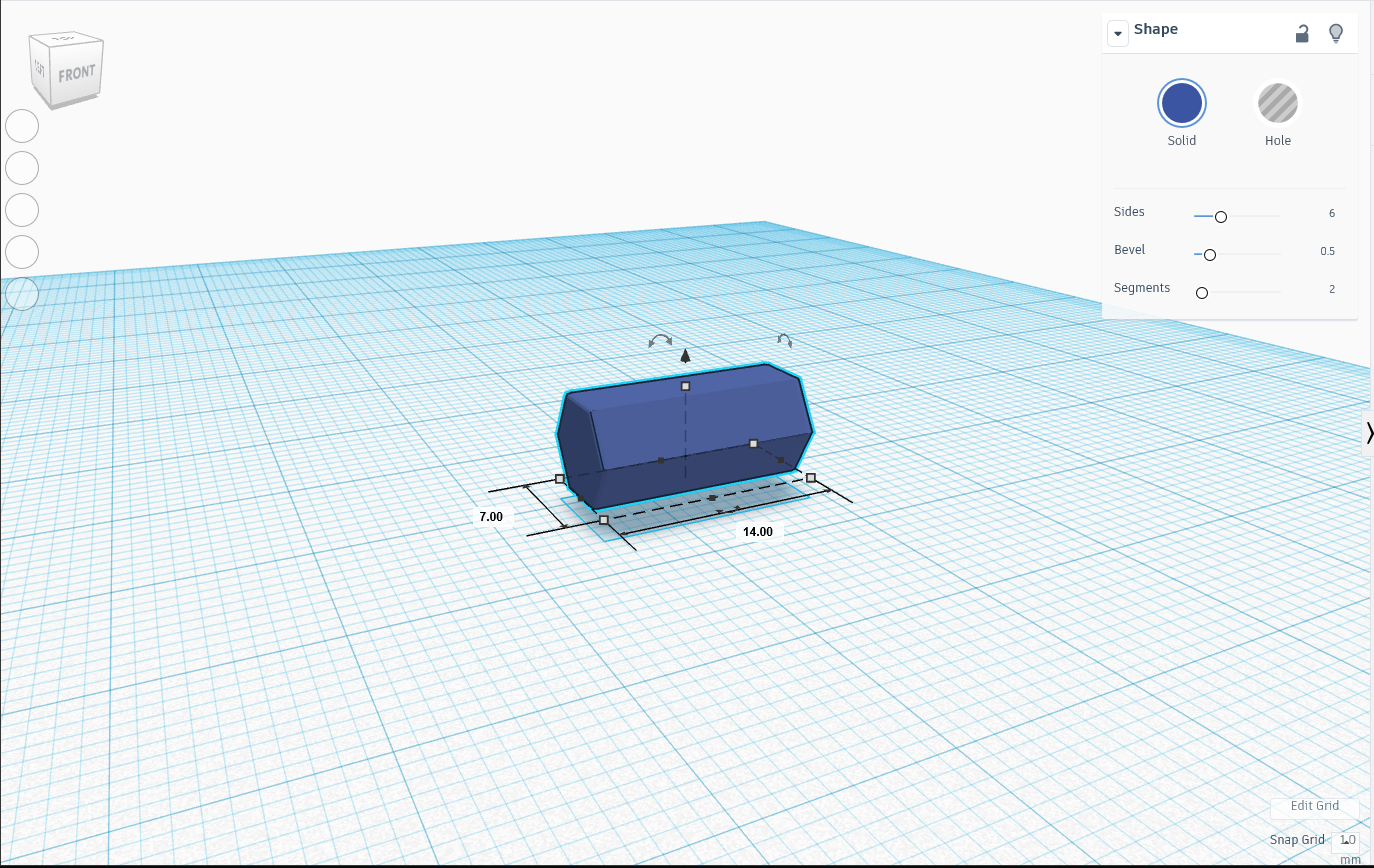Click the FRONT face of the view cube
The image size is (1374, 868).
[x=78, y=72]
